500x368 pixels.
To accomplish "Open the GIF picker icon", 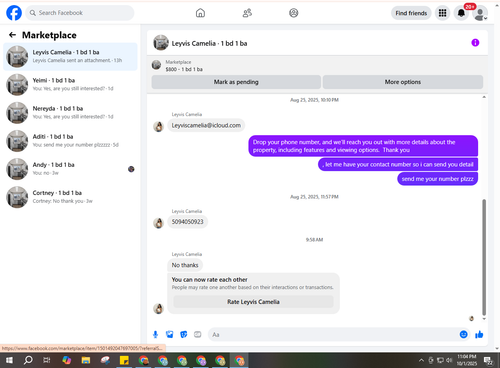I will [198, 334].
